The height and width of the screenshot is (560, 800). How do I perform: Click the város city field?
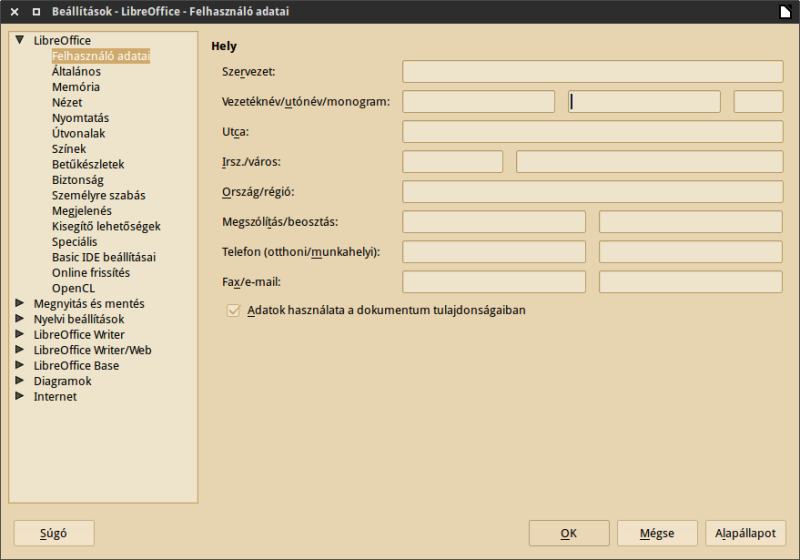[x=649, y=162]
